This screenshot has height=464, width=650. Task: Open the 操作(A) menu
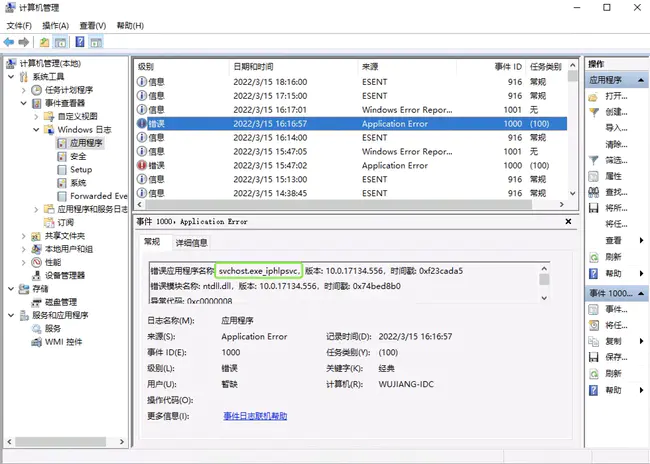(56, 26)
